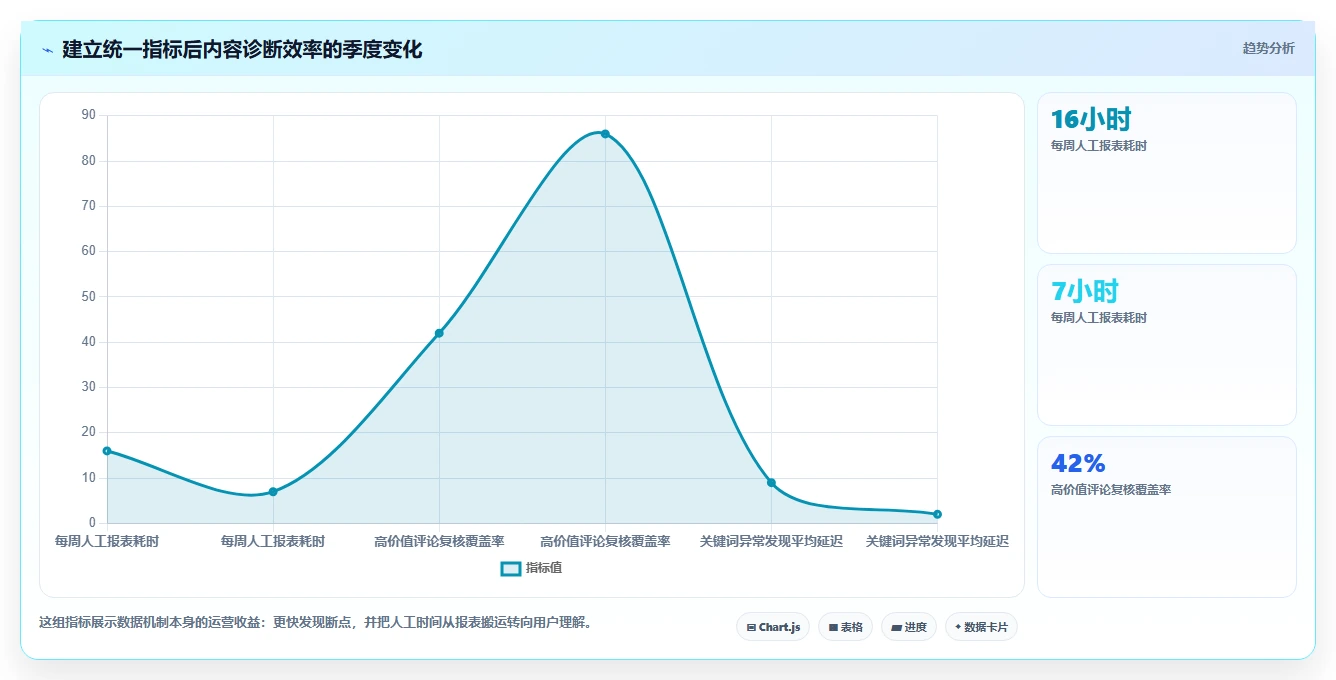The width and height of the screenshot is (1336, 680).
Task: Click the chart data point at value 9
Action: point(771,483)
